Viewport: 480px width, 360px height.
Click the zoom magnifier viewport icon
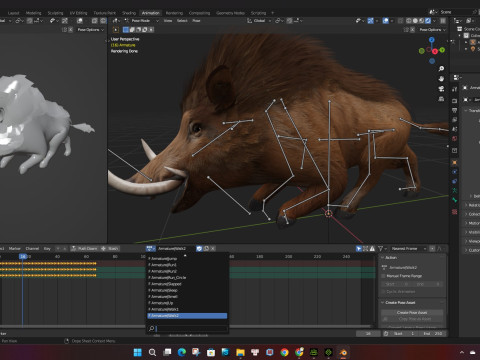(441, 69)
